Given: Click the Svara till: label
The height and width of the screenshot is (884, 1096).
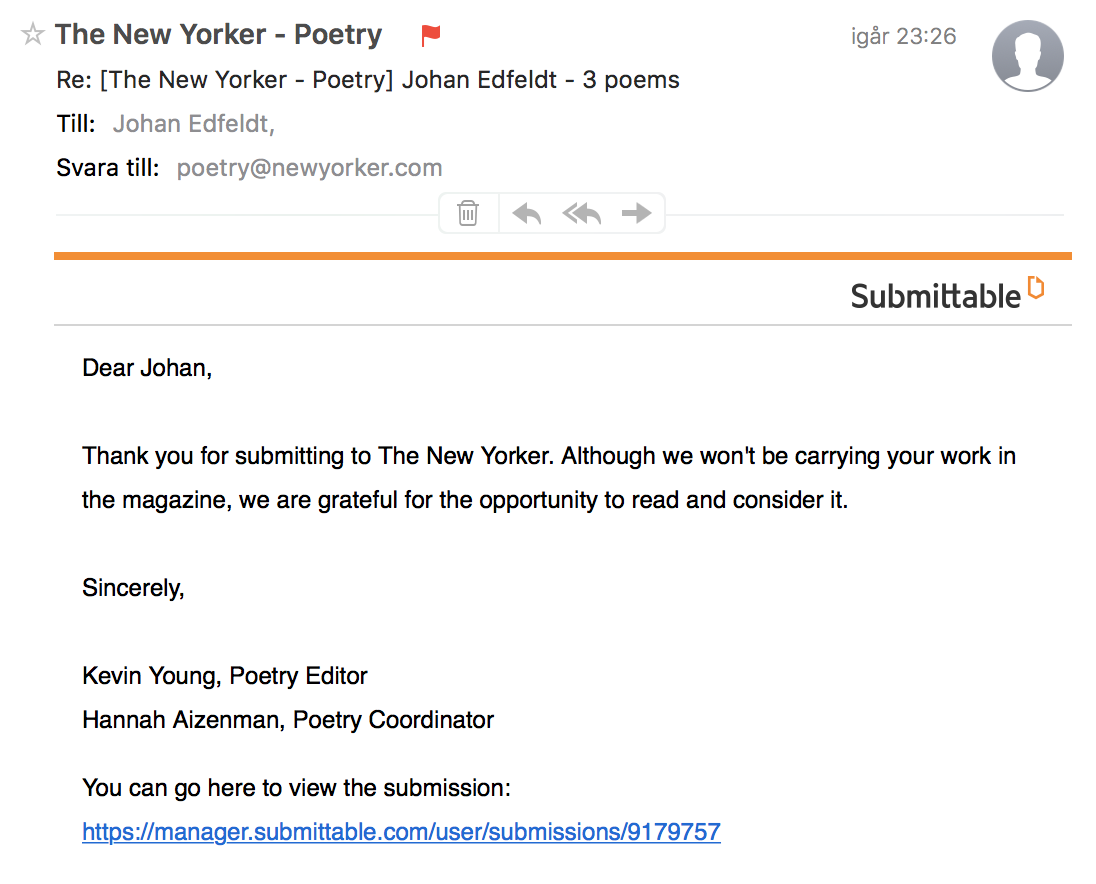Looking at the screenshot, I should (108, 168).
